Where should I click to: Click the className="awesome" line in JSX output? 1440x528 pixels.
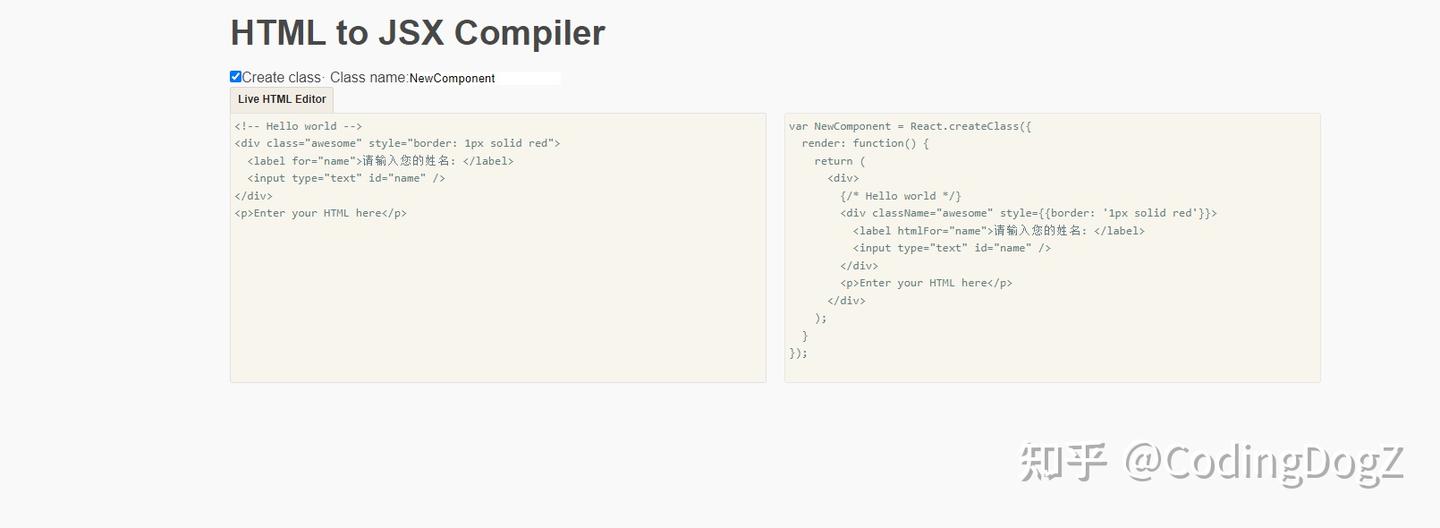point(1028,213)
